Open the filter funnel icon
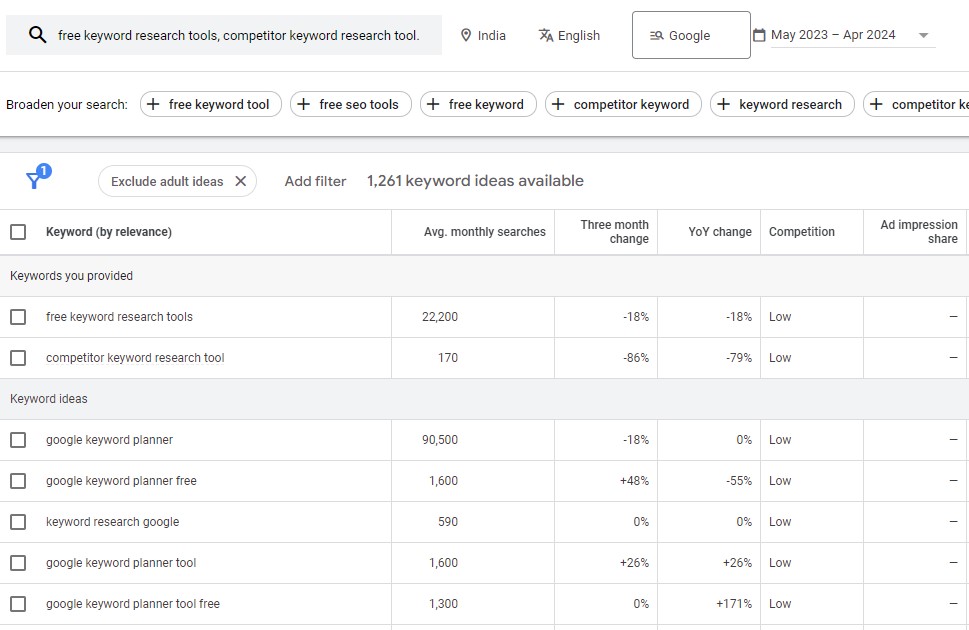This screenshot has height=630, width=969. click(34, 180)
